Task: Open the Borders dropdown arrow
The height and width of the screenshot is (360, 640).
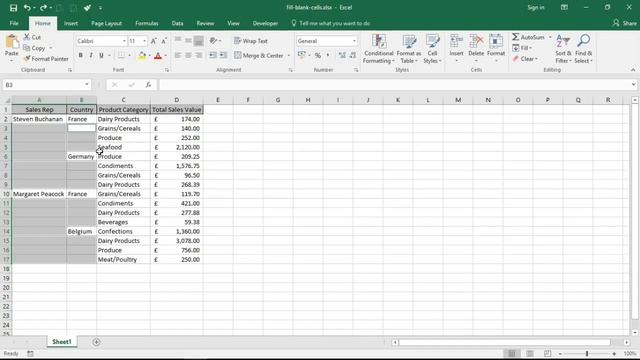Action: (x=130, y=56)
